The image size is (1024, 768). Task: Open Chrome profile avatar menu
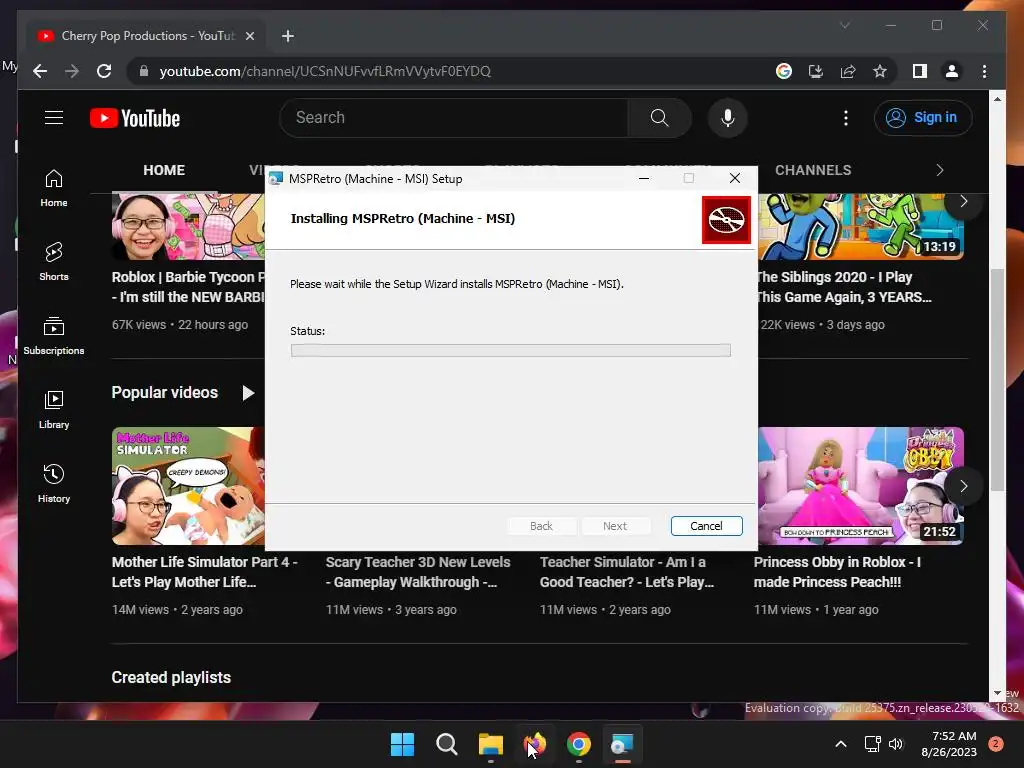952,71
